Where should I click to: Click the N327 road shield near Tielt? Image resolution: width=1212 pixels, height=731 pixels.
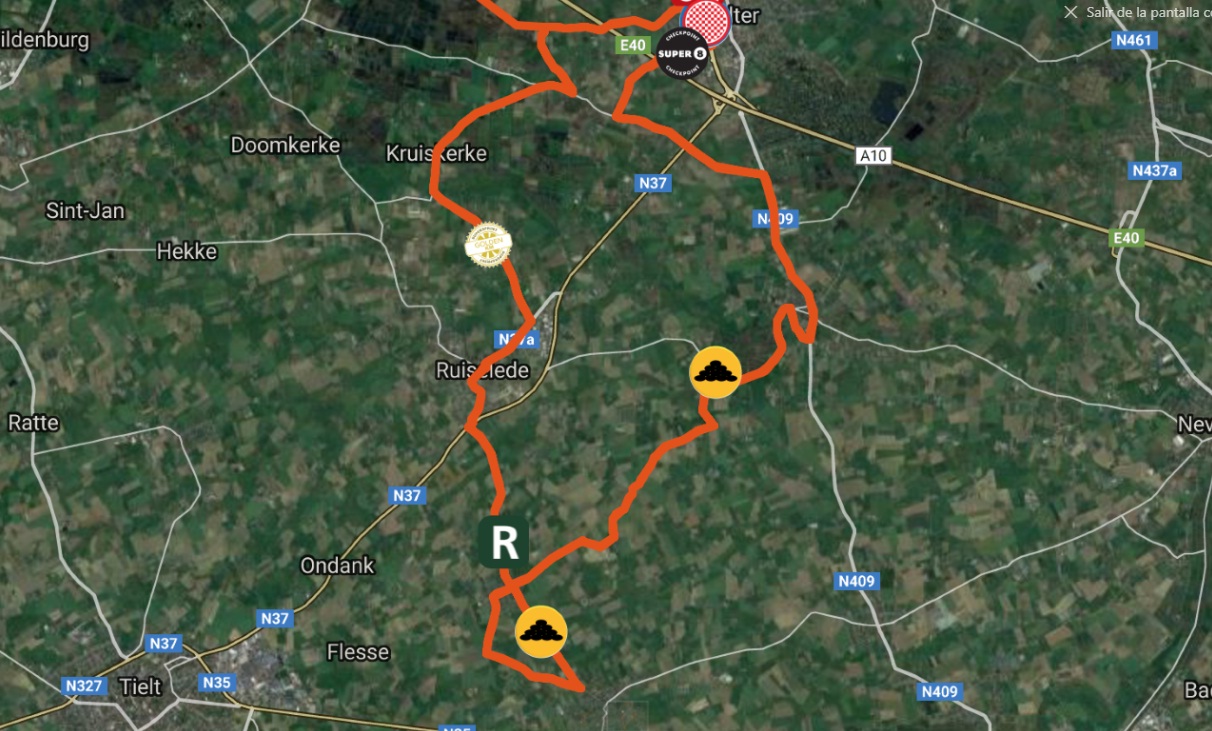pos(84,686)
